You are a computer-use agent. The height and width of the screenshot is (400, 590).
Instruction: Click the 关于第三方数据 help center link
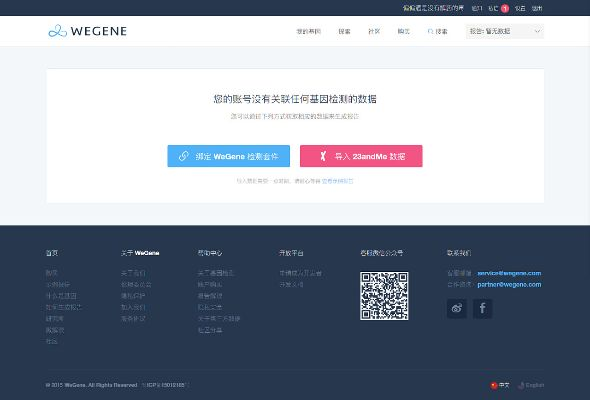point(219,319)
